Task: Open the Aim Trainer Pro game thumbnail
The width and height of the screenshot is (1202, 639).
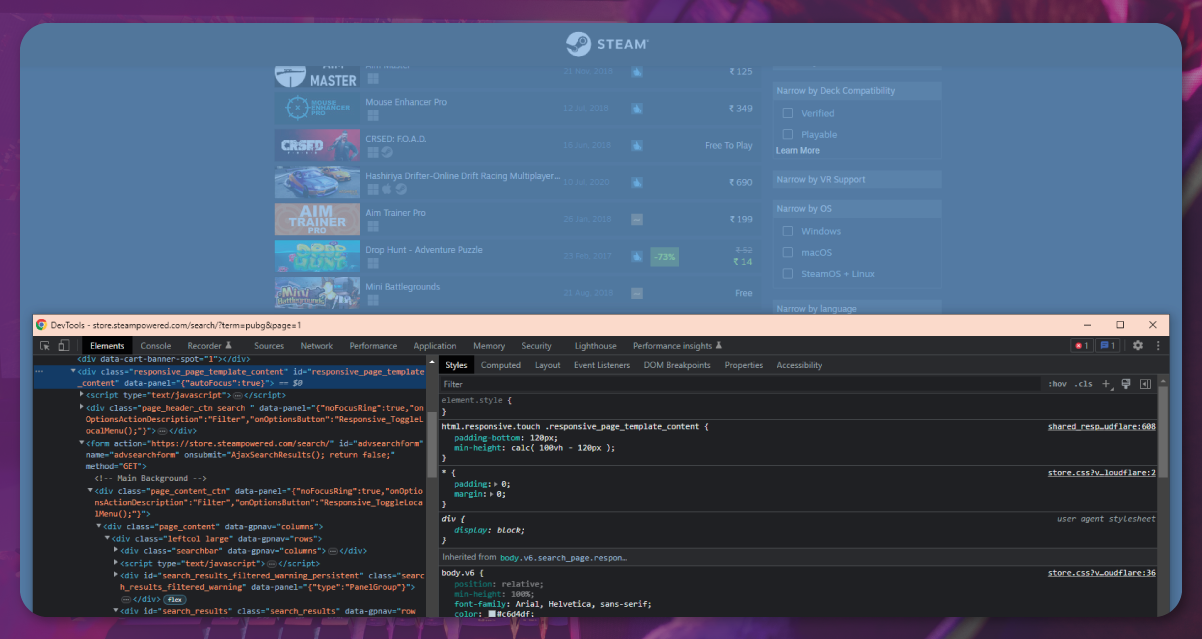Action: [x=317, y=219]
